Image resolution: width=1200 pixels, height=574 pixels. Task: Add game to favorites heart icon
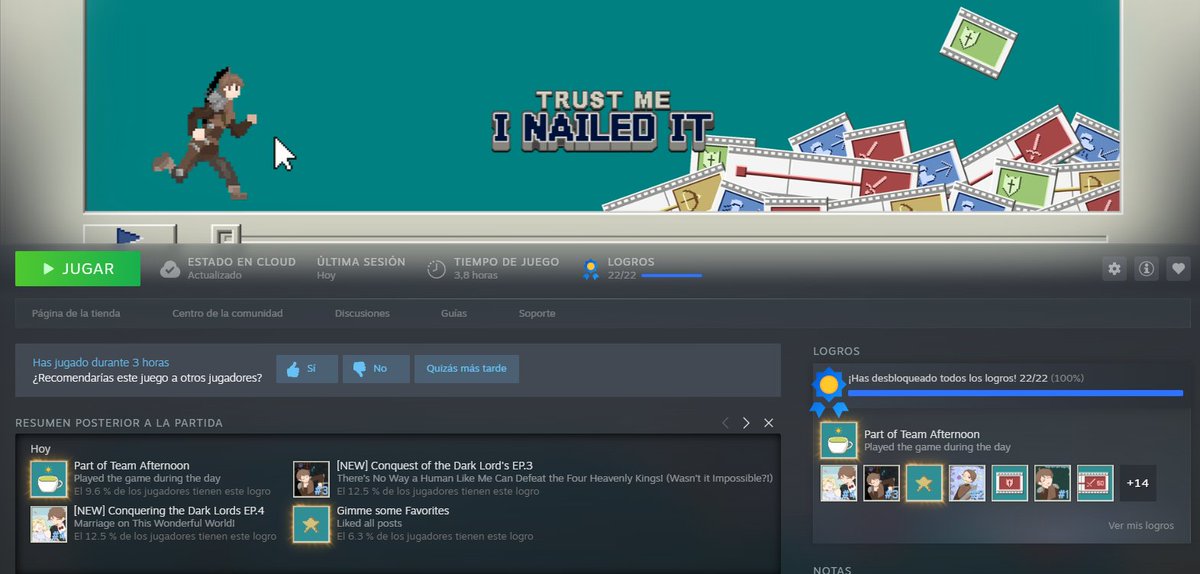1178,268
